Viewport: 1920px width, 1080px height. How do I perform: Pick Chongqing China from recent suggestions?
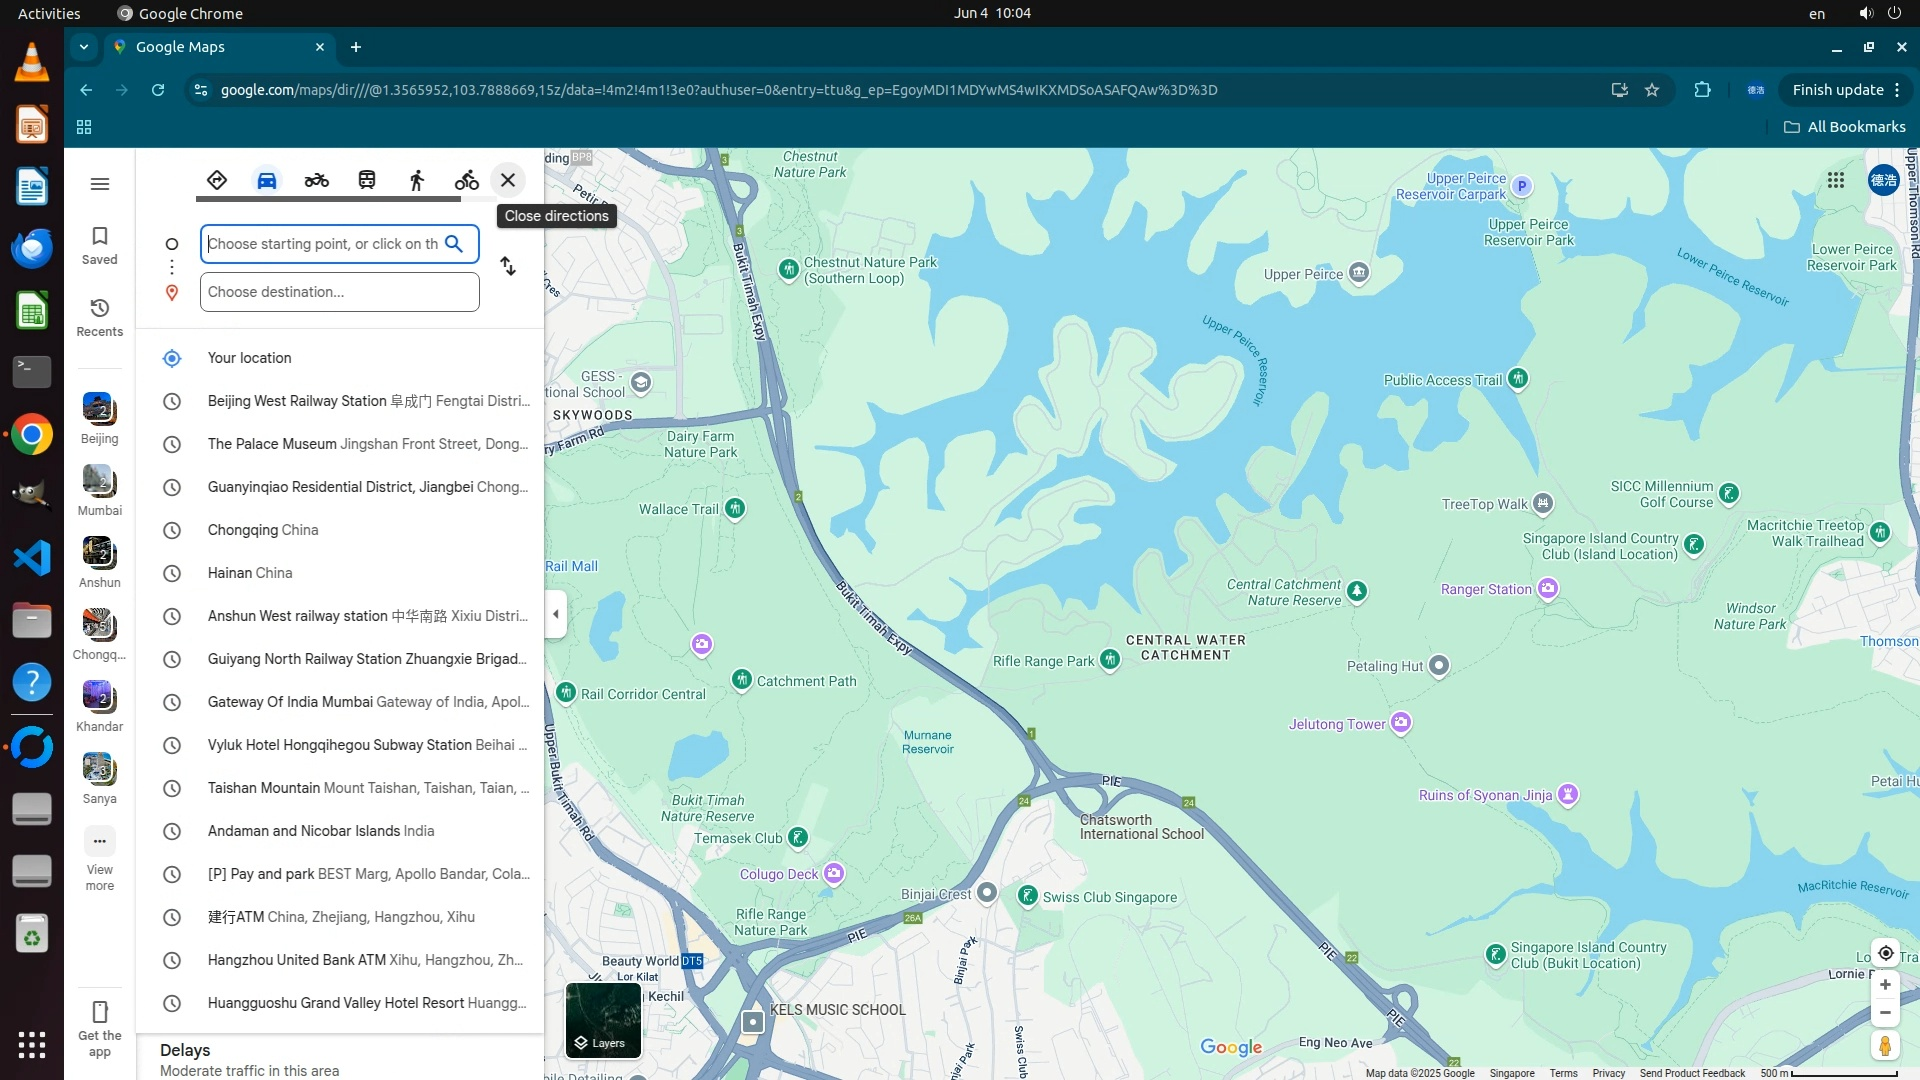coord(263,530)
